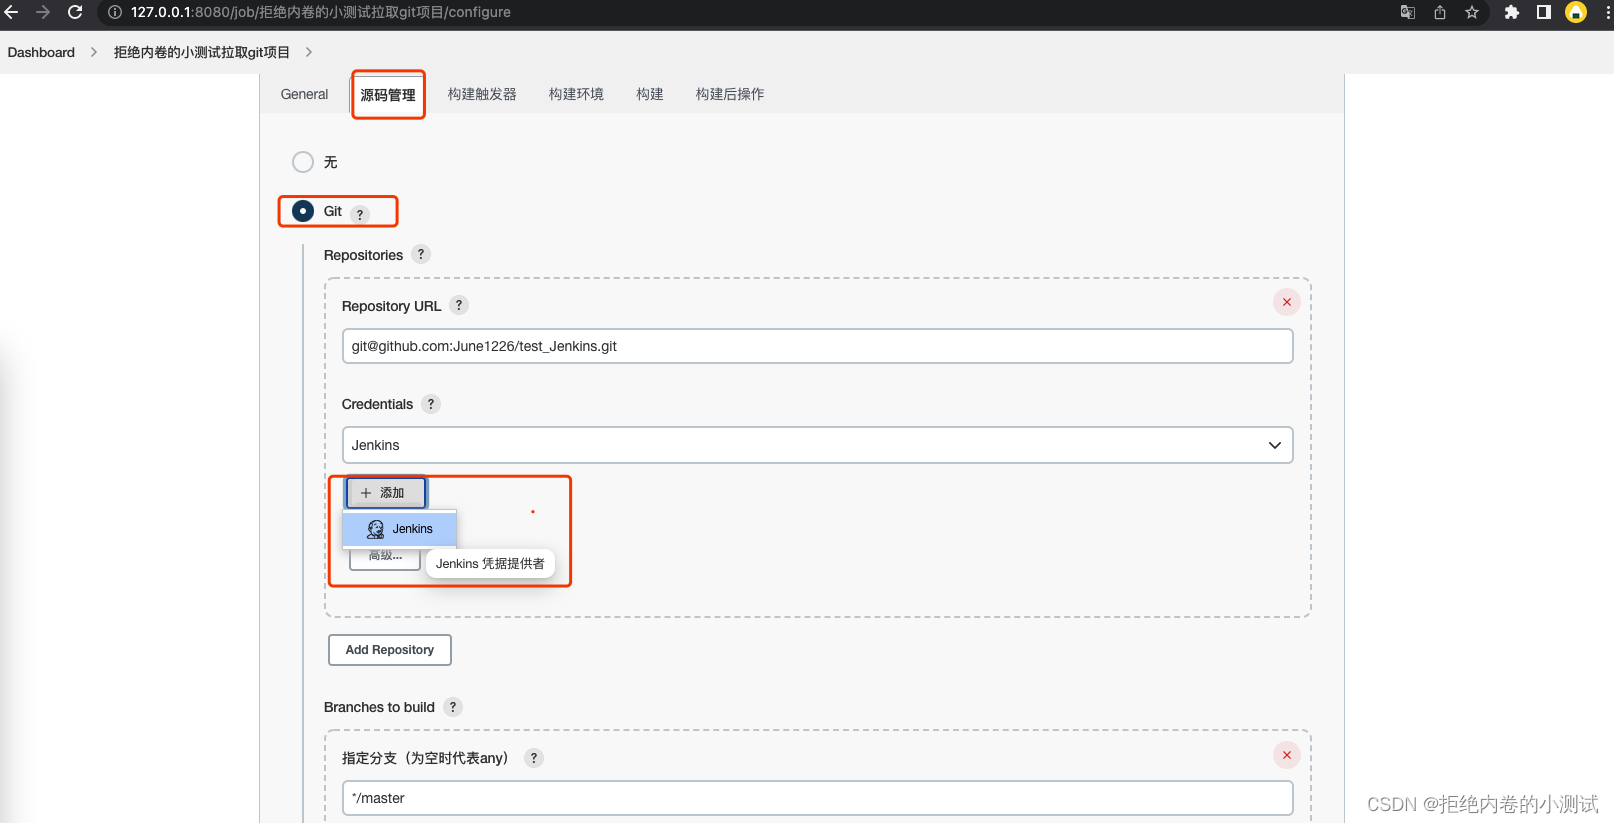
Task: Switch to the 构建环境 tab
Action: (x=576, y=94)
